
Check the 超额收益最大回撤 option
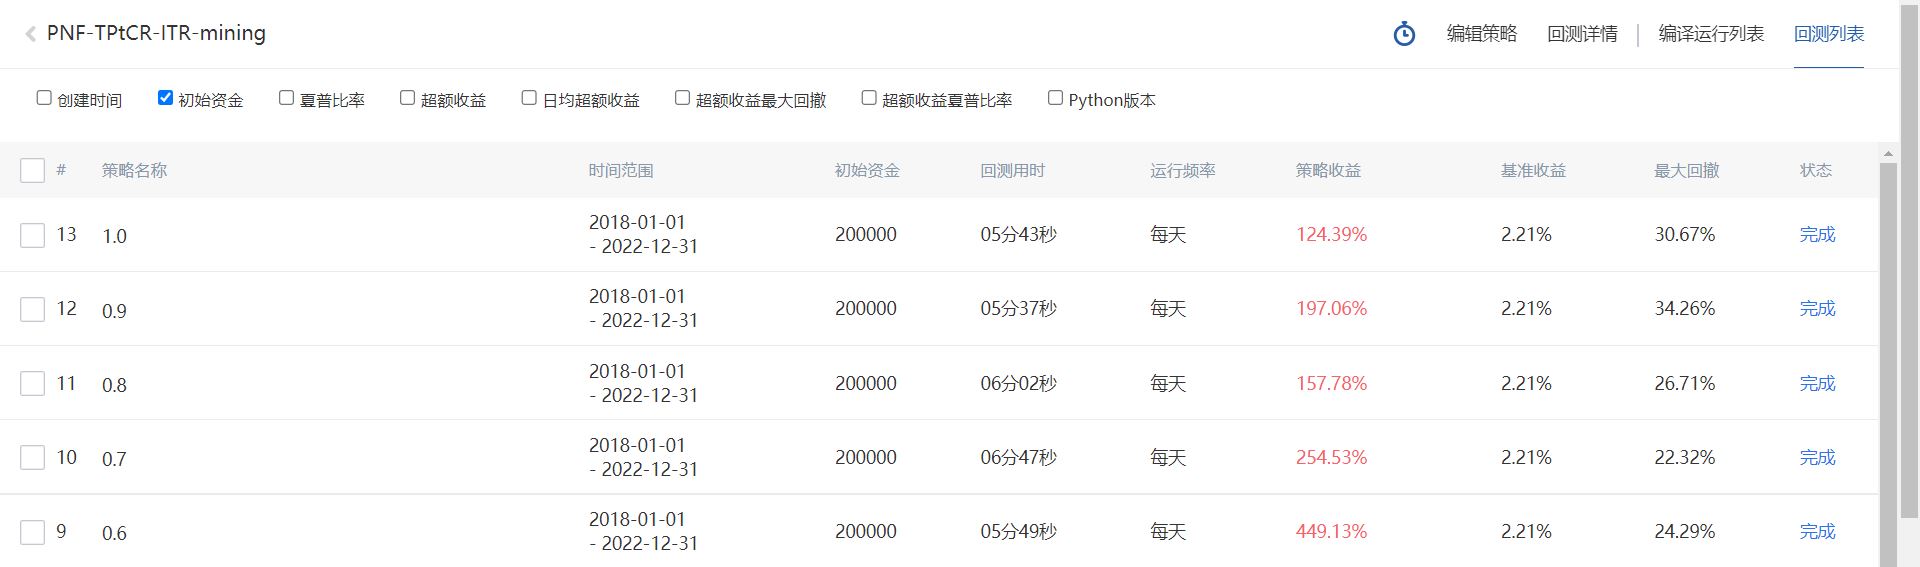click(x=682, y=98)
